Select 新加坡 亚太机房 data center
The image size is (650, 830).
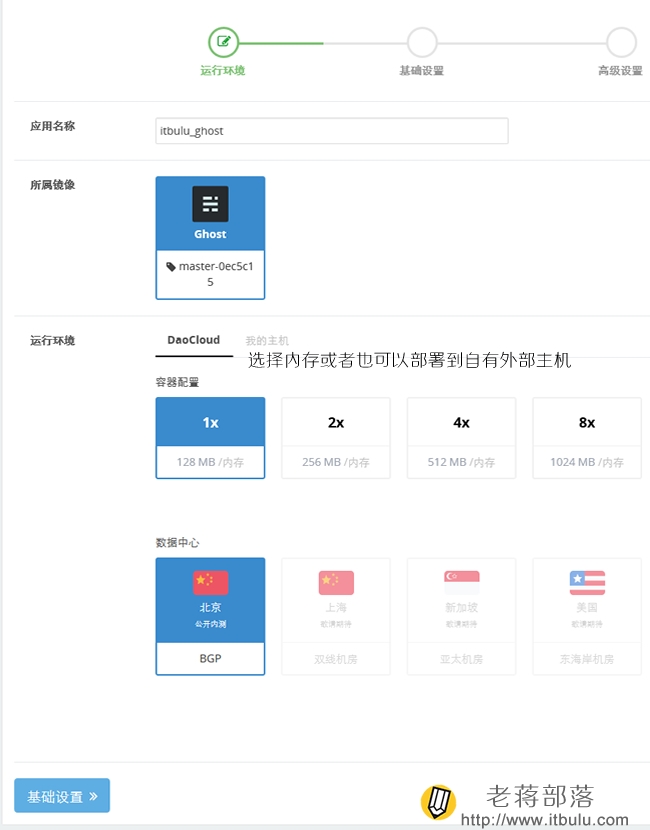pyautogui.click(x=461, y=616)
